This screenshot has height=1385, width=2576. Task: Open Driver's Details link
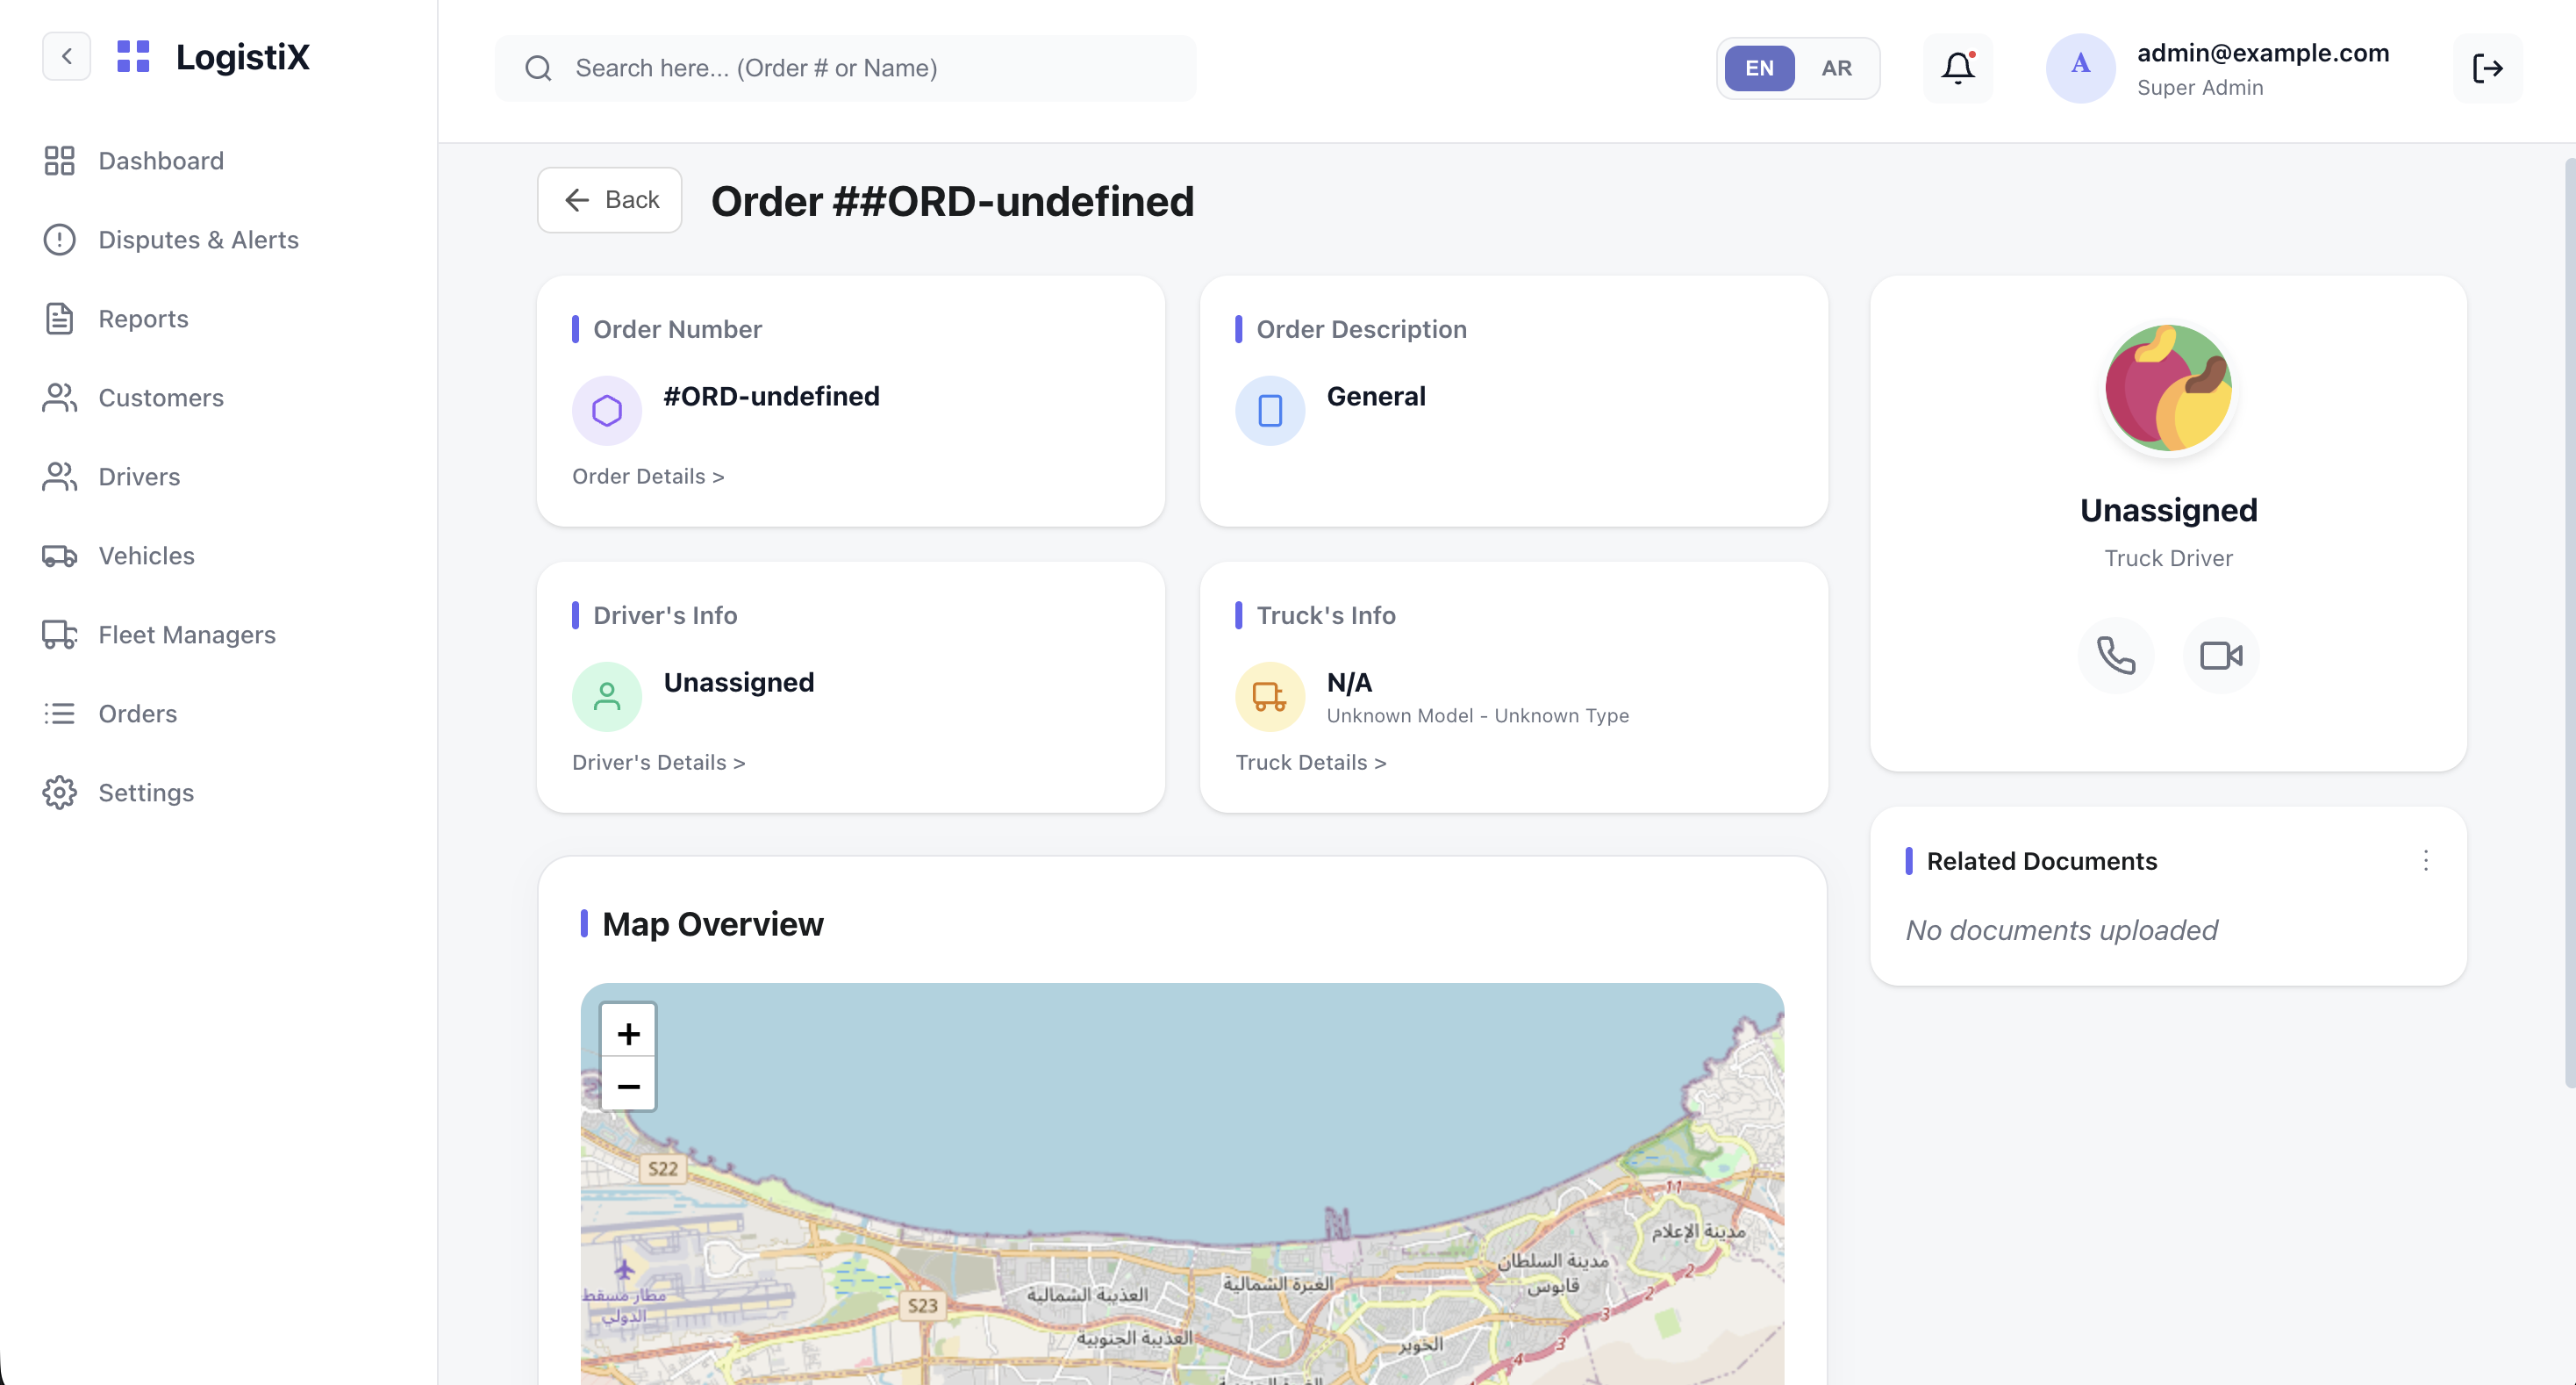pyautogui.click(x=658, y=763)
